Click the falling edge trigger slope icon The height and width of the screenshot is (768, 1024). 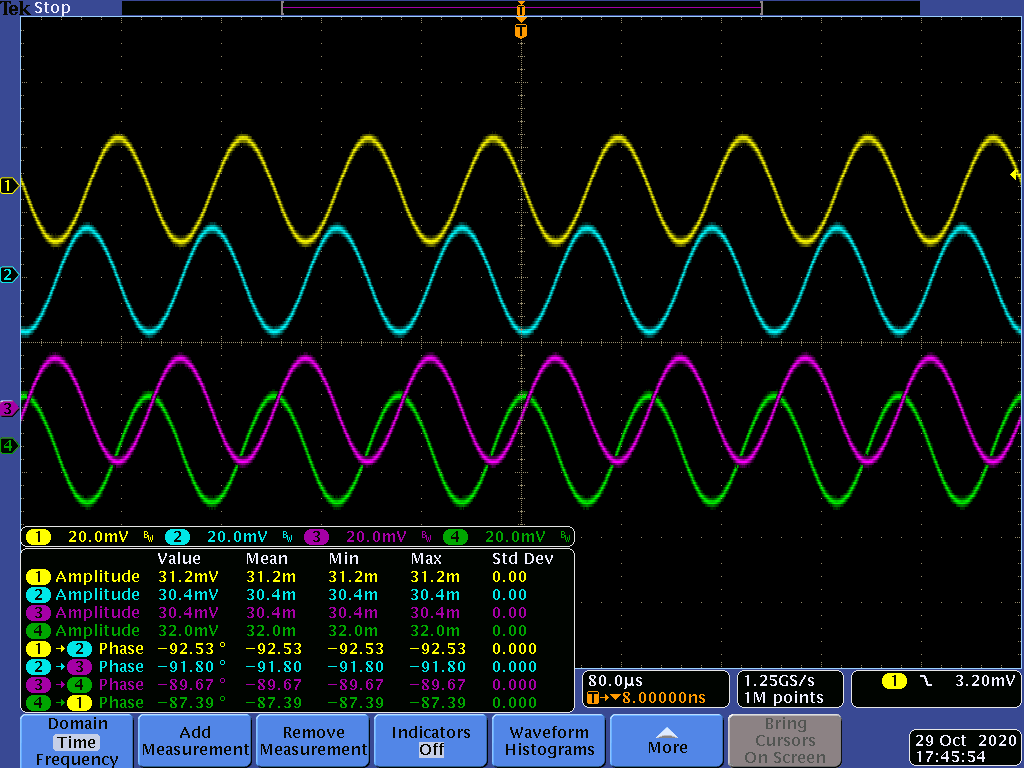pyautogui.click(x=926, y=681)
